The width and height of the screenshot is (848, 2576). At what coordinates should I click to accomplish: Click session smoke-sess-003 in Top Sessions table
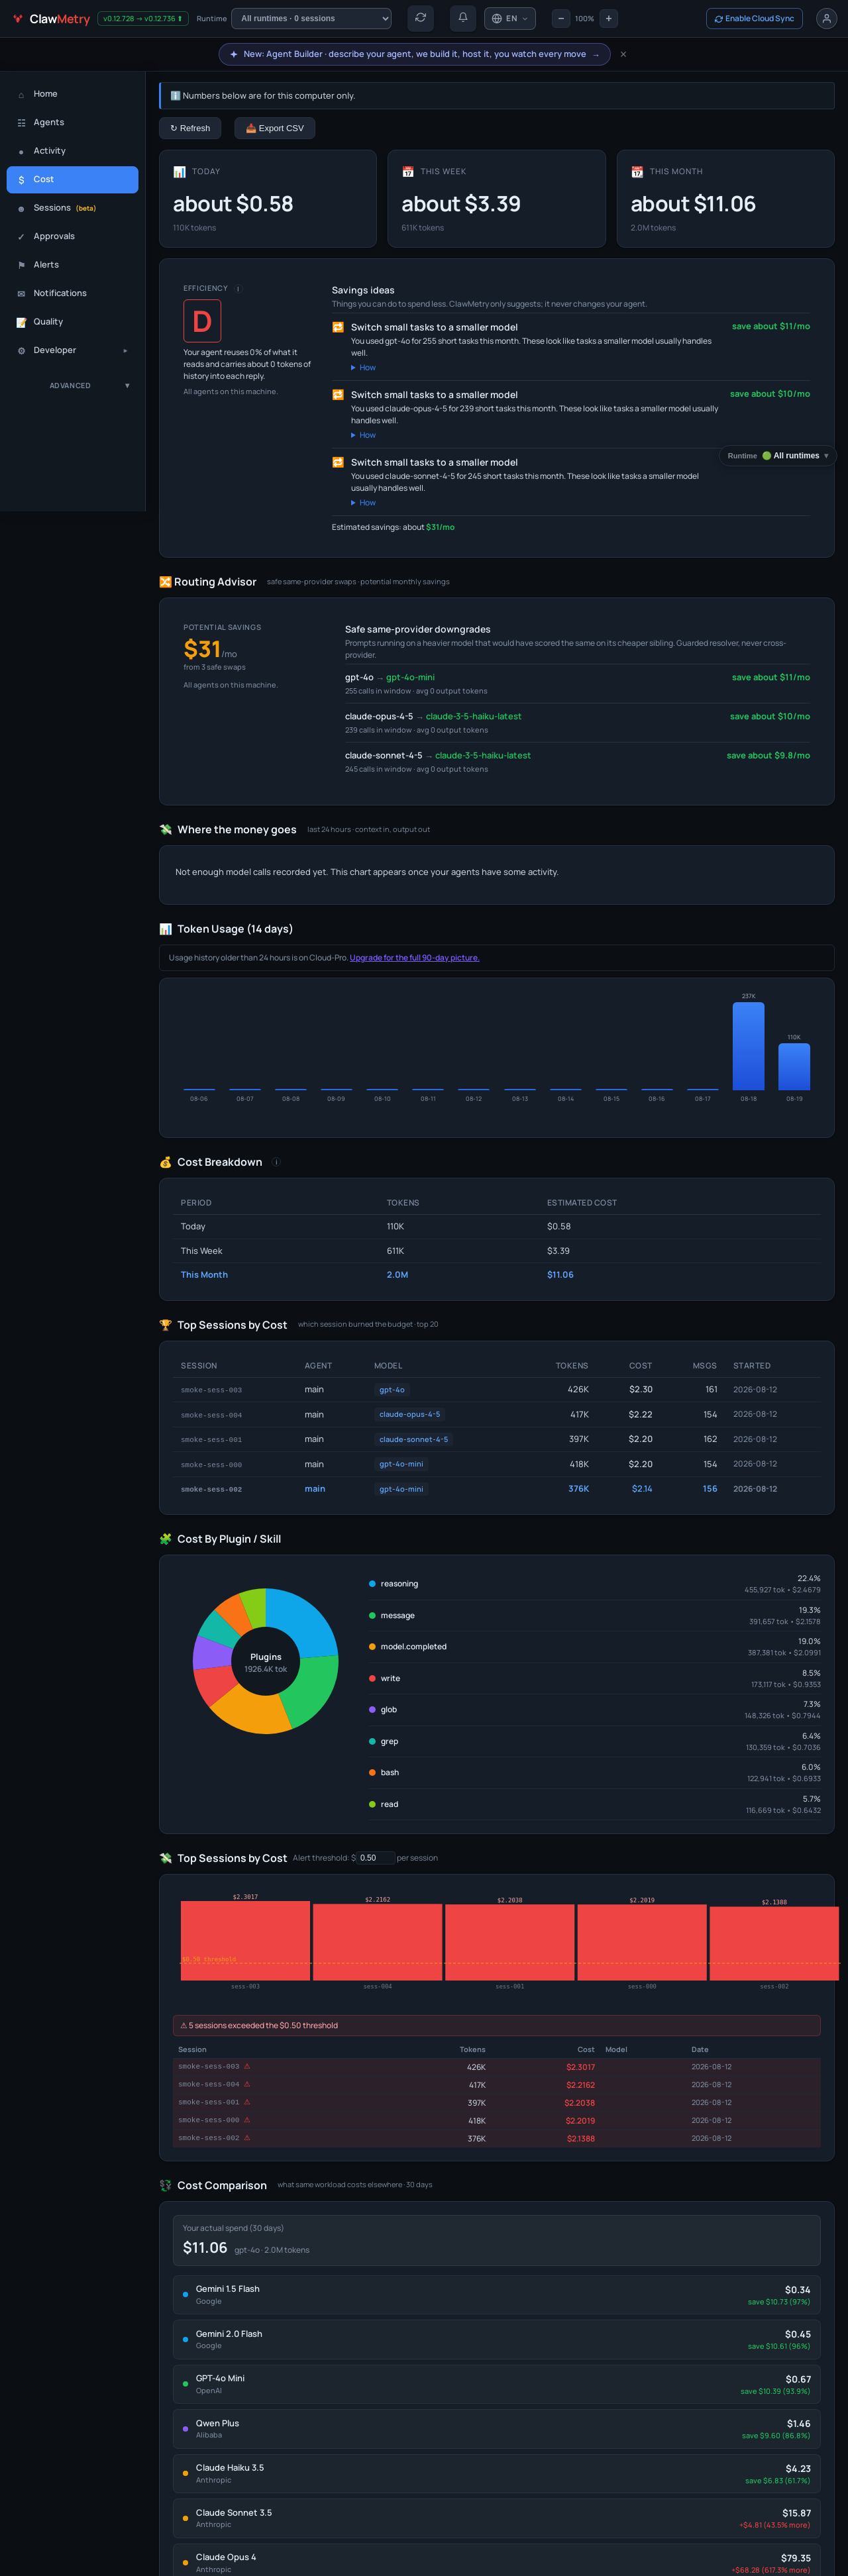(211, 1390)
